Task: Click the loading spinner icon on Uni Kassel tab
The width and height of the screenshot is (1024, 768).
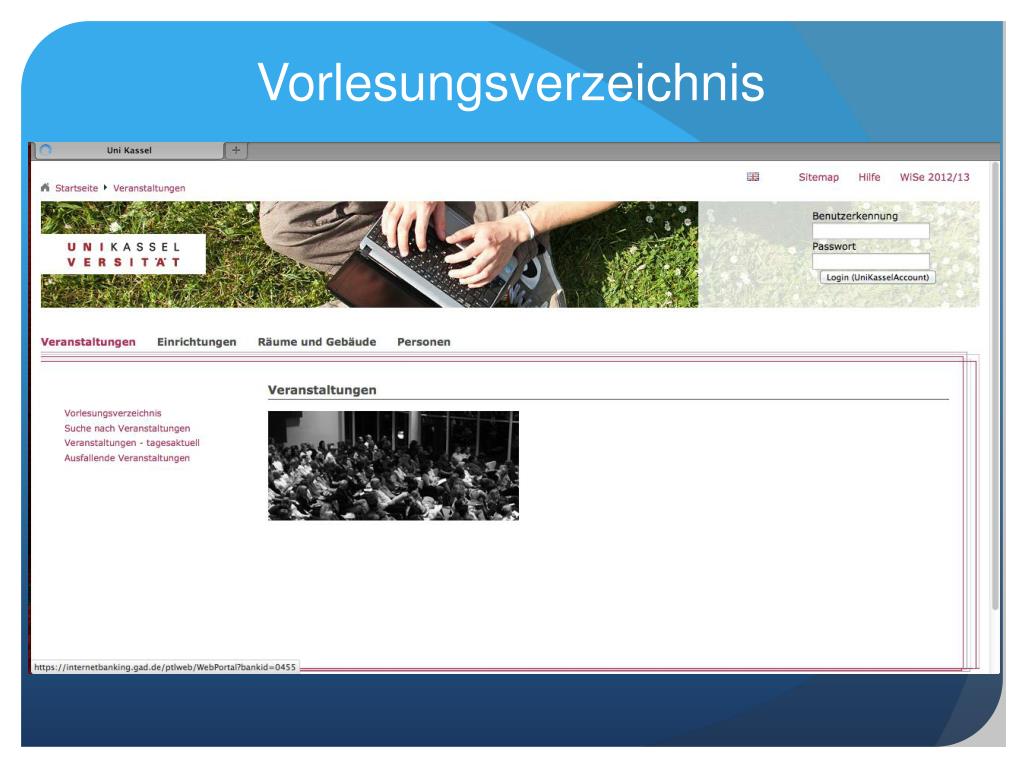Action: click(46, 150)
